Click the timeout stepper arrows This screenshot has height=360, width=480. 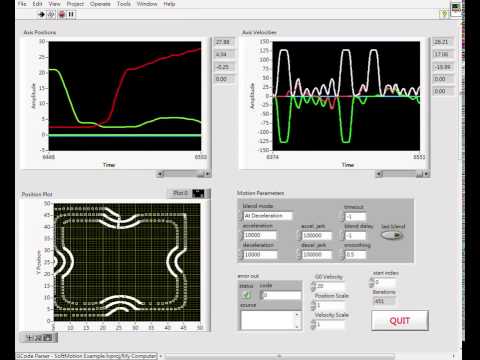point(342,217)
